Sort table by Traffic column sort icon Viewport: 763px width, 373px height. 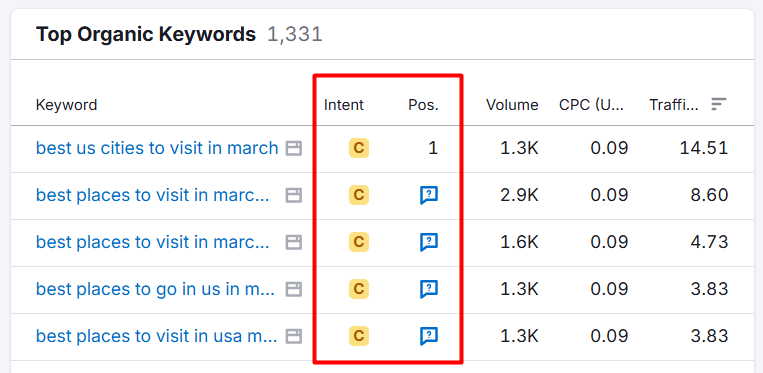coord(718,104)
